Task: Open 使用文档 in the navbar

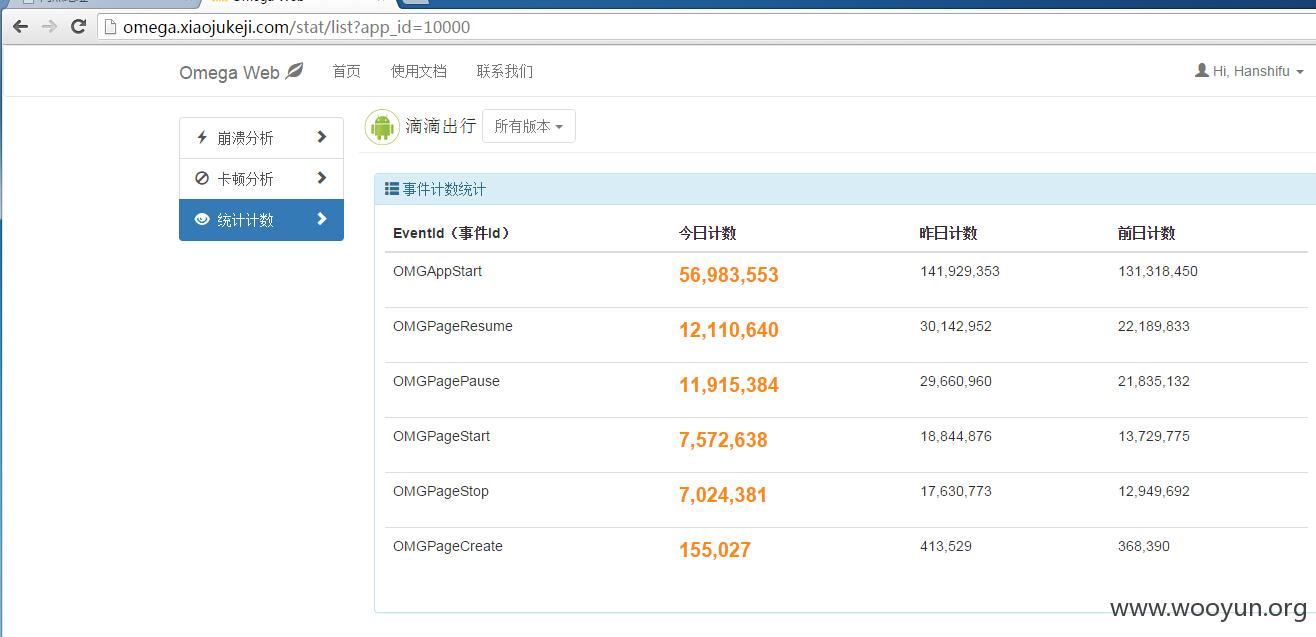Action: click(419, 71)
